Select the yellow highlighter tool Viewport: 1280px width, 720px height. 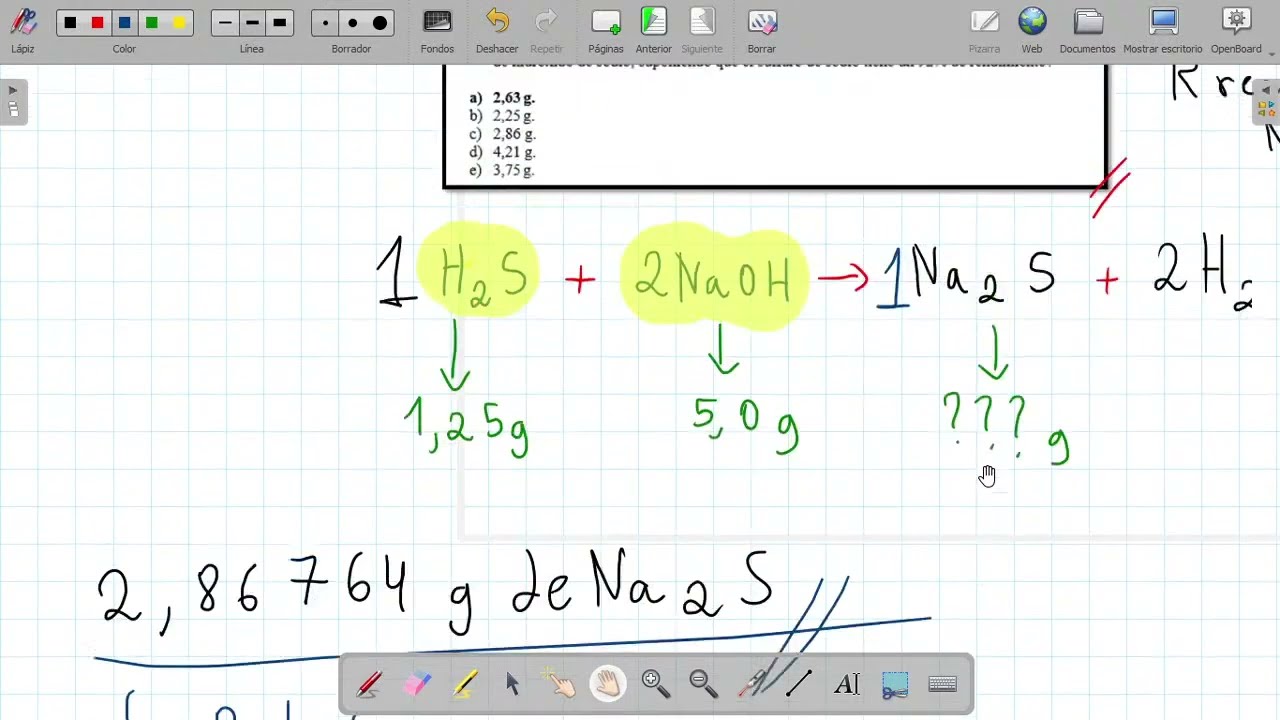pos(465,684)
